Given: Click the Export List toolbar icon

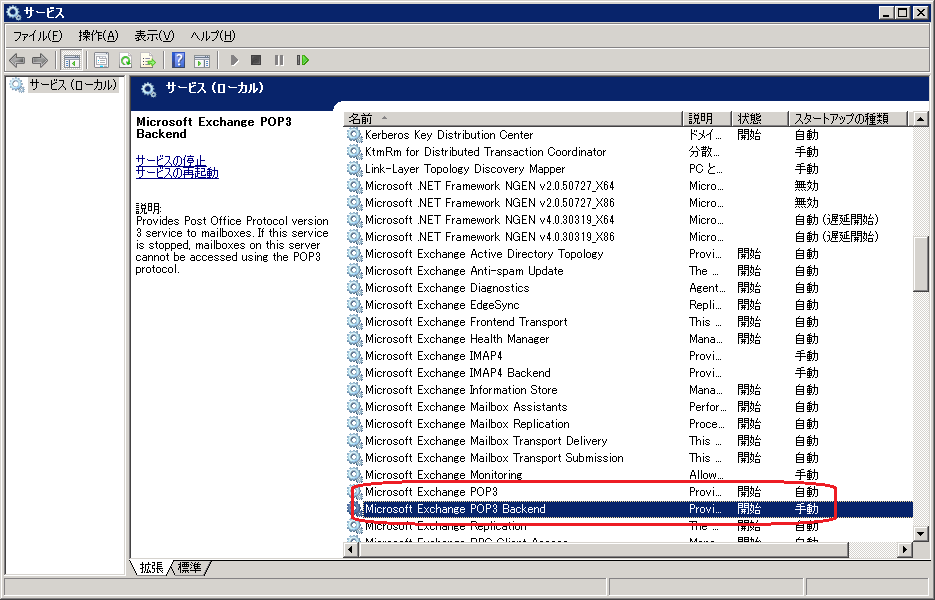Looking at the screenshot, I should [148, 60].
